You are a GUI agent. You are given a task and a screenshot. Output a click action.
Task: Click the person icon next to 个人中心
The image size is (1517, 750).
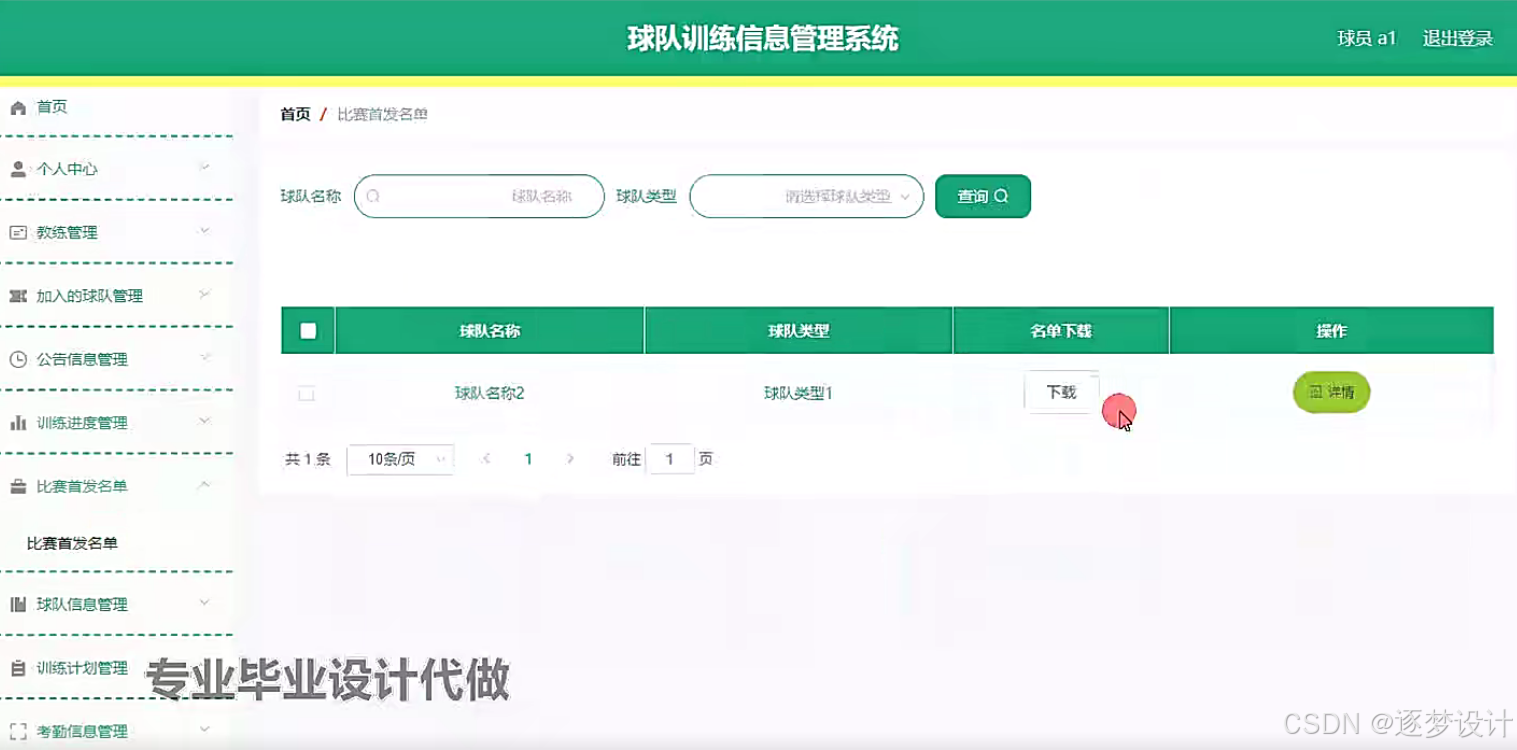point(15,169)
